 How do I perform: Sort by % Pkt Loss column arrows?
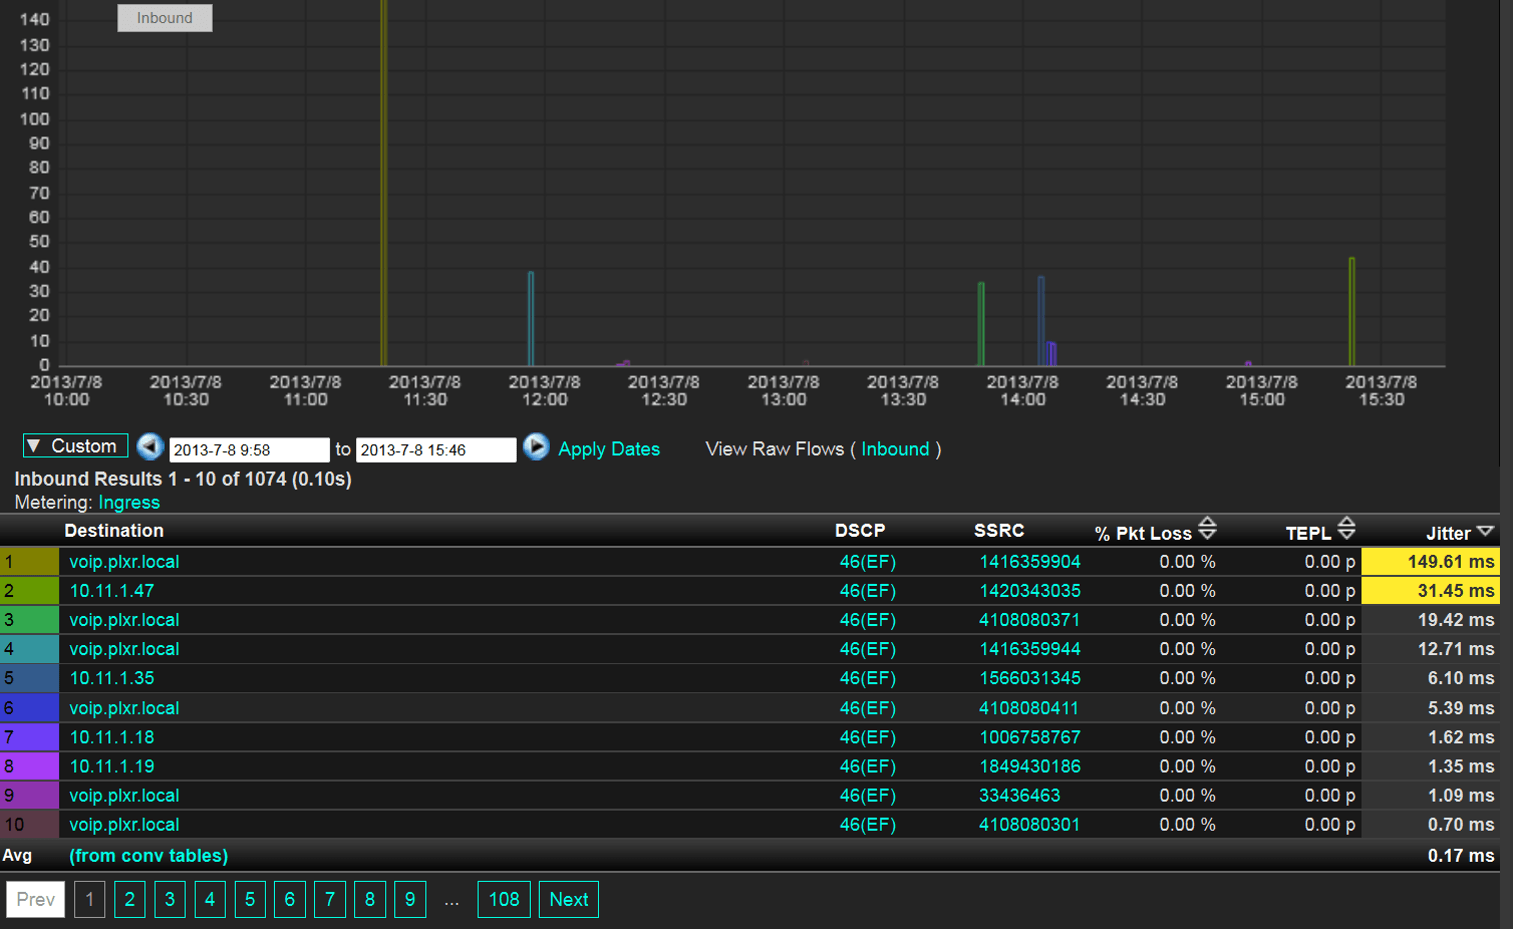click(1207, 529)
